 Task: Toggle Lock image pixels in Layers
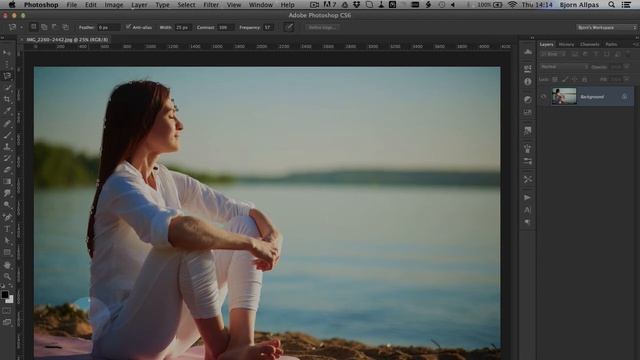pos(565,79)
